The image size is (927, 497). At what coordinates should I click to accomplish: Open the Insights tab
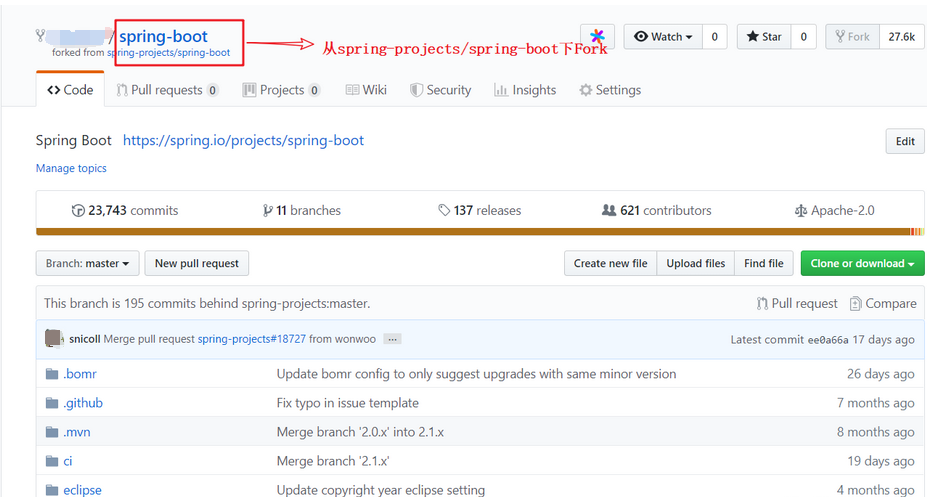pyautogui.click(x=525, y=90)
